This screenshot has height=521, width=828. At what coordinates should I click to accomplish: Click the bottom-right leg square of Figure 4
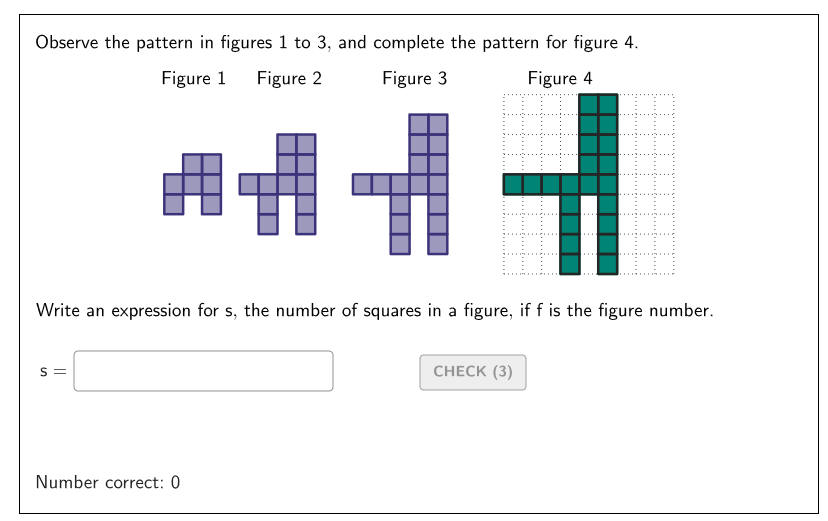[x=608, y=264]
